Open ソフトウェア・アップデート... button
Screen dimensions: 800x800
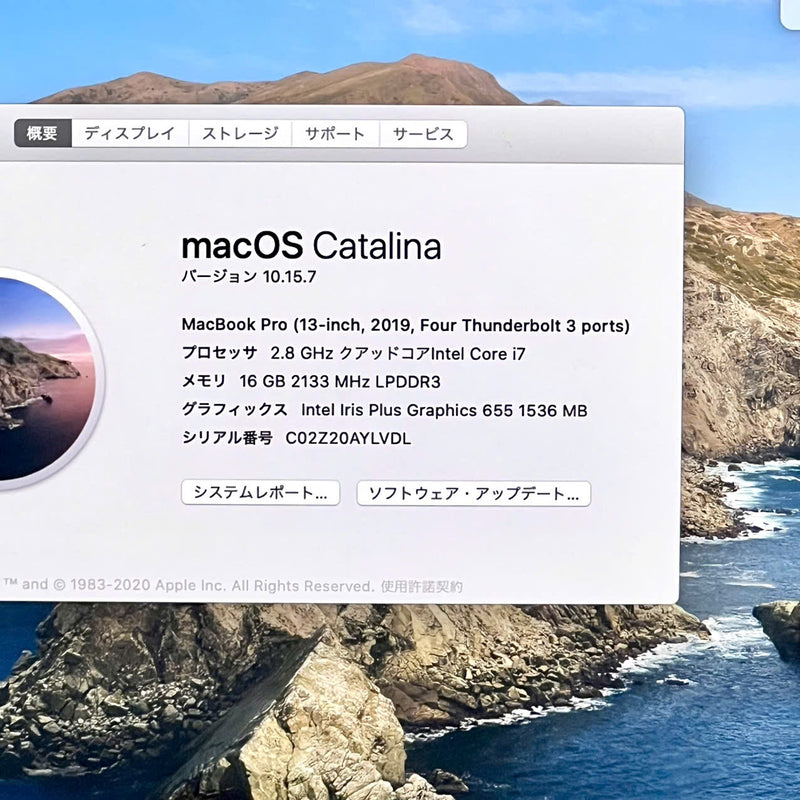pos(473,493)
